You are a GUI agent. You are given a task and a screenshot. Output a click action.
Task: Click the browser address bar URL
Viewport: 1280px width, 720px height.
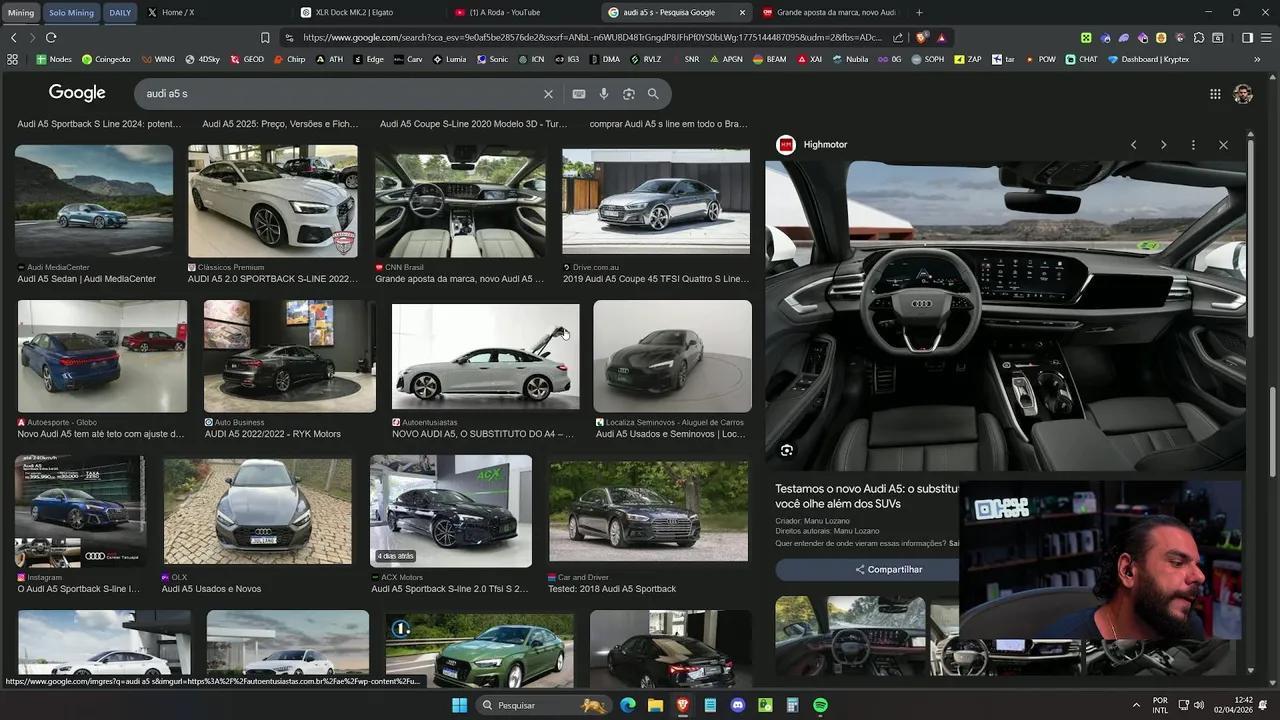590,38
